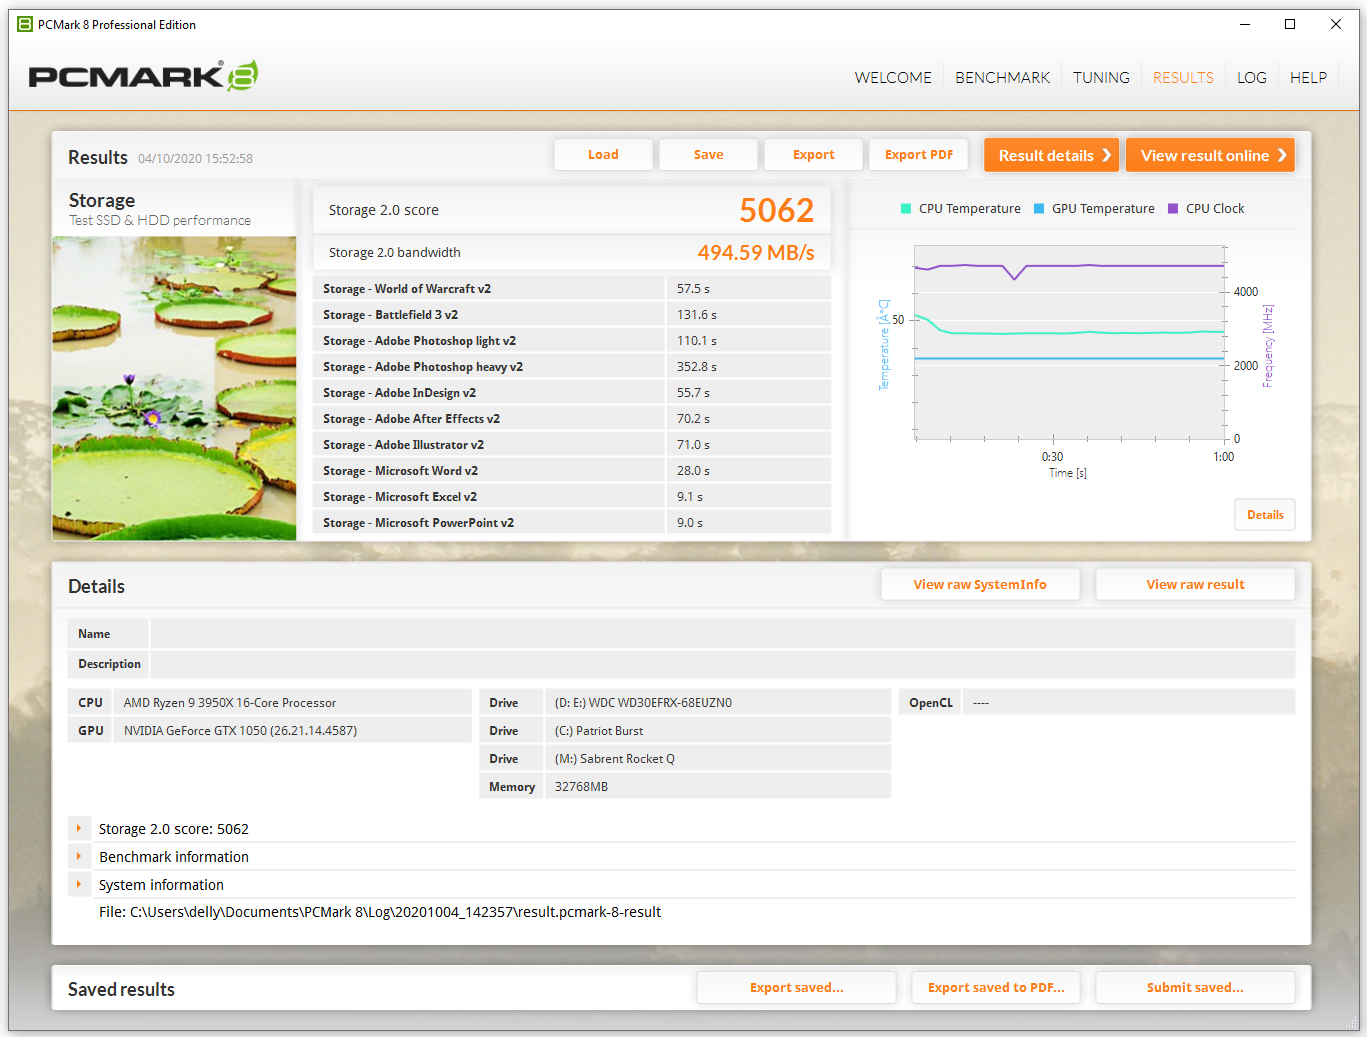Open the Help tab

tap(1308, 77)
